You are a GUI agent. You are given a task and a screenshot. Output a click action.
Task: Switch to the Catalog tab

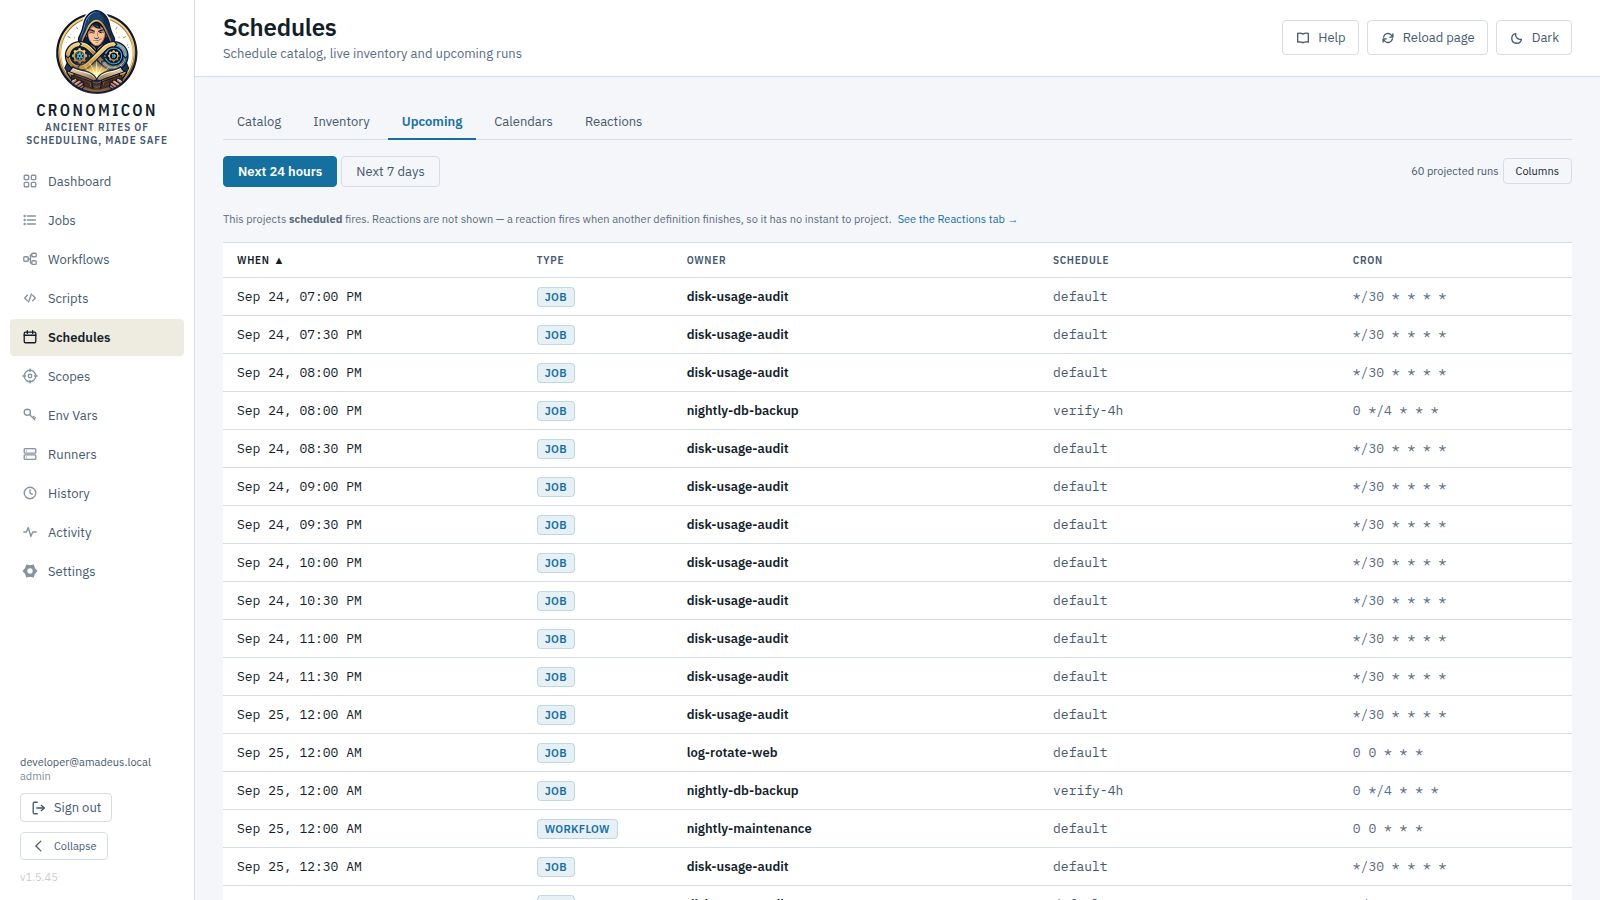point(259,122)
